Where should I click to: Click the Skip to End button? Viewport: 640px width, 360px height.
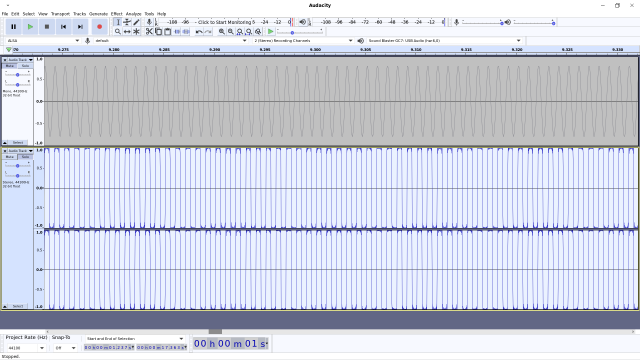coord(80,27)
